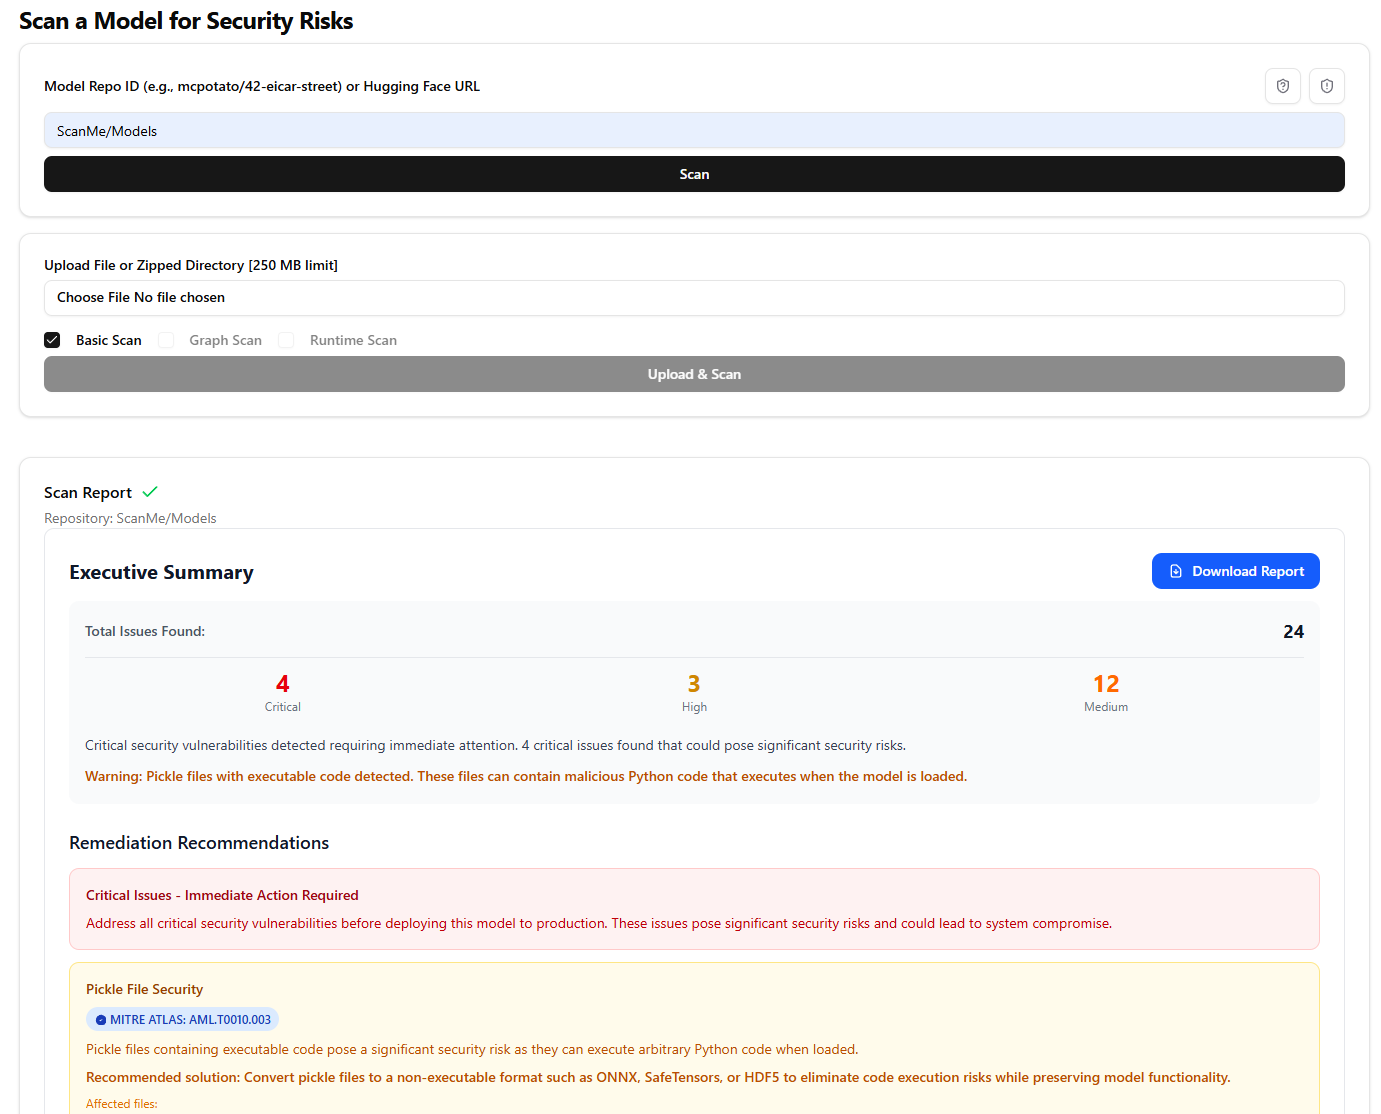Click the Critical Issues remediation card
Viewport: 1381px width, 1114px height.
tap(694, 909)
